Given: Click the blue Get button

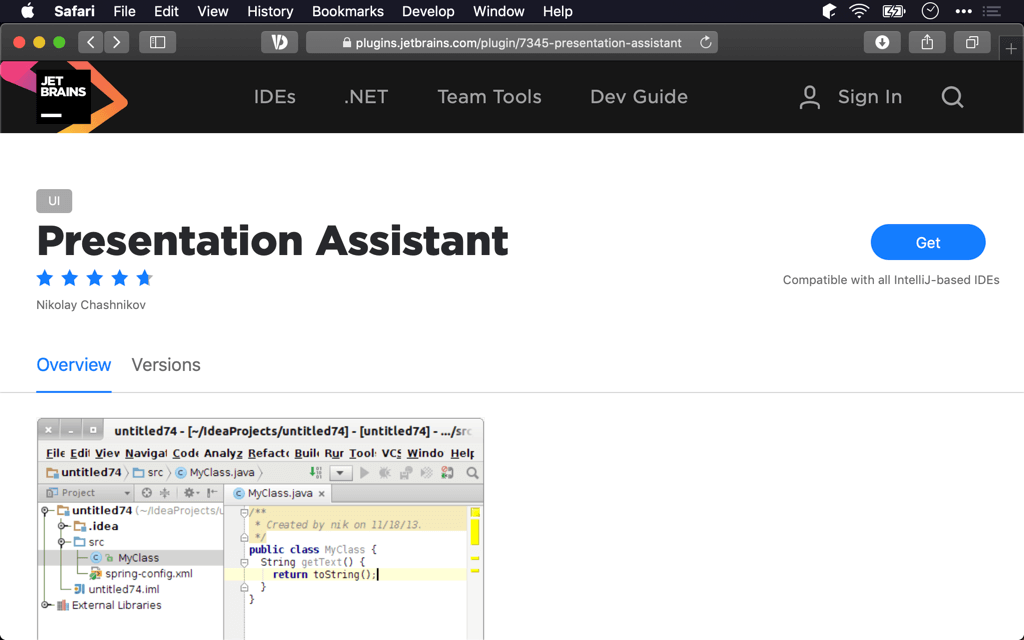Looking at the screenshot, I should point(927,242).
